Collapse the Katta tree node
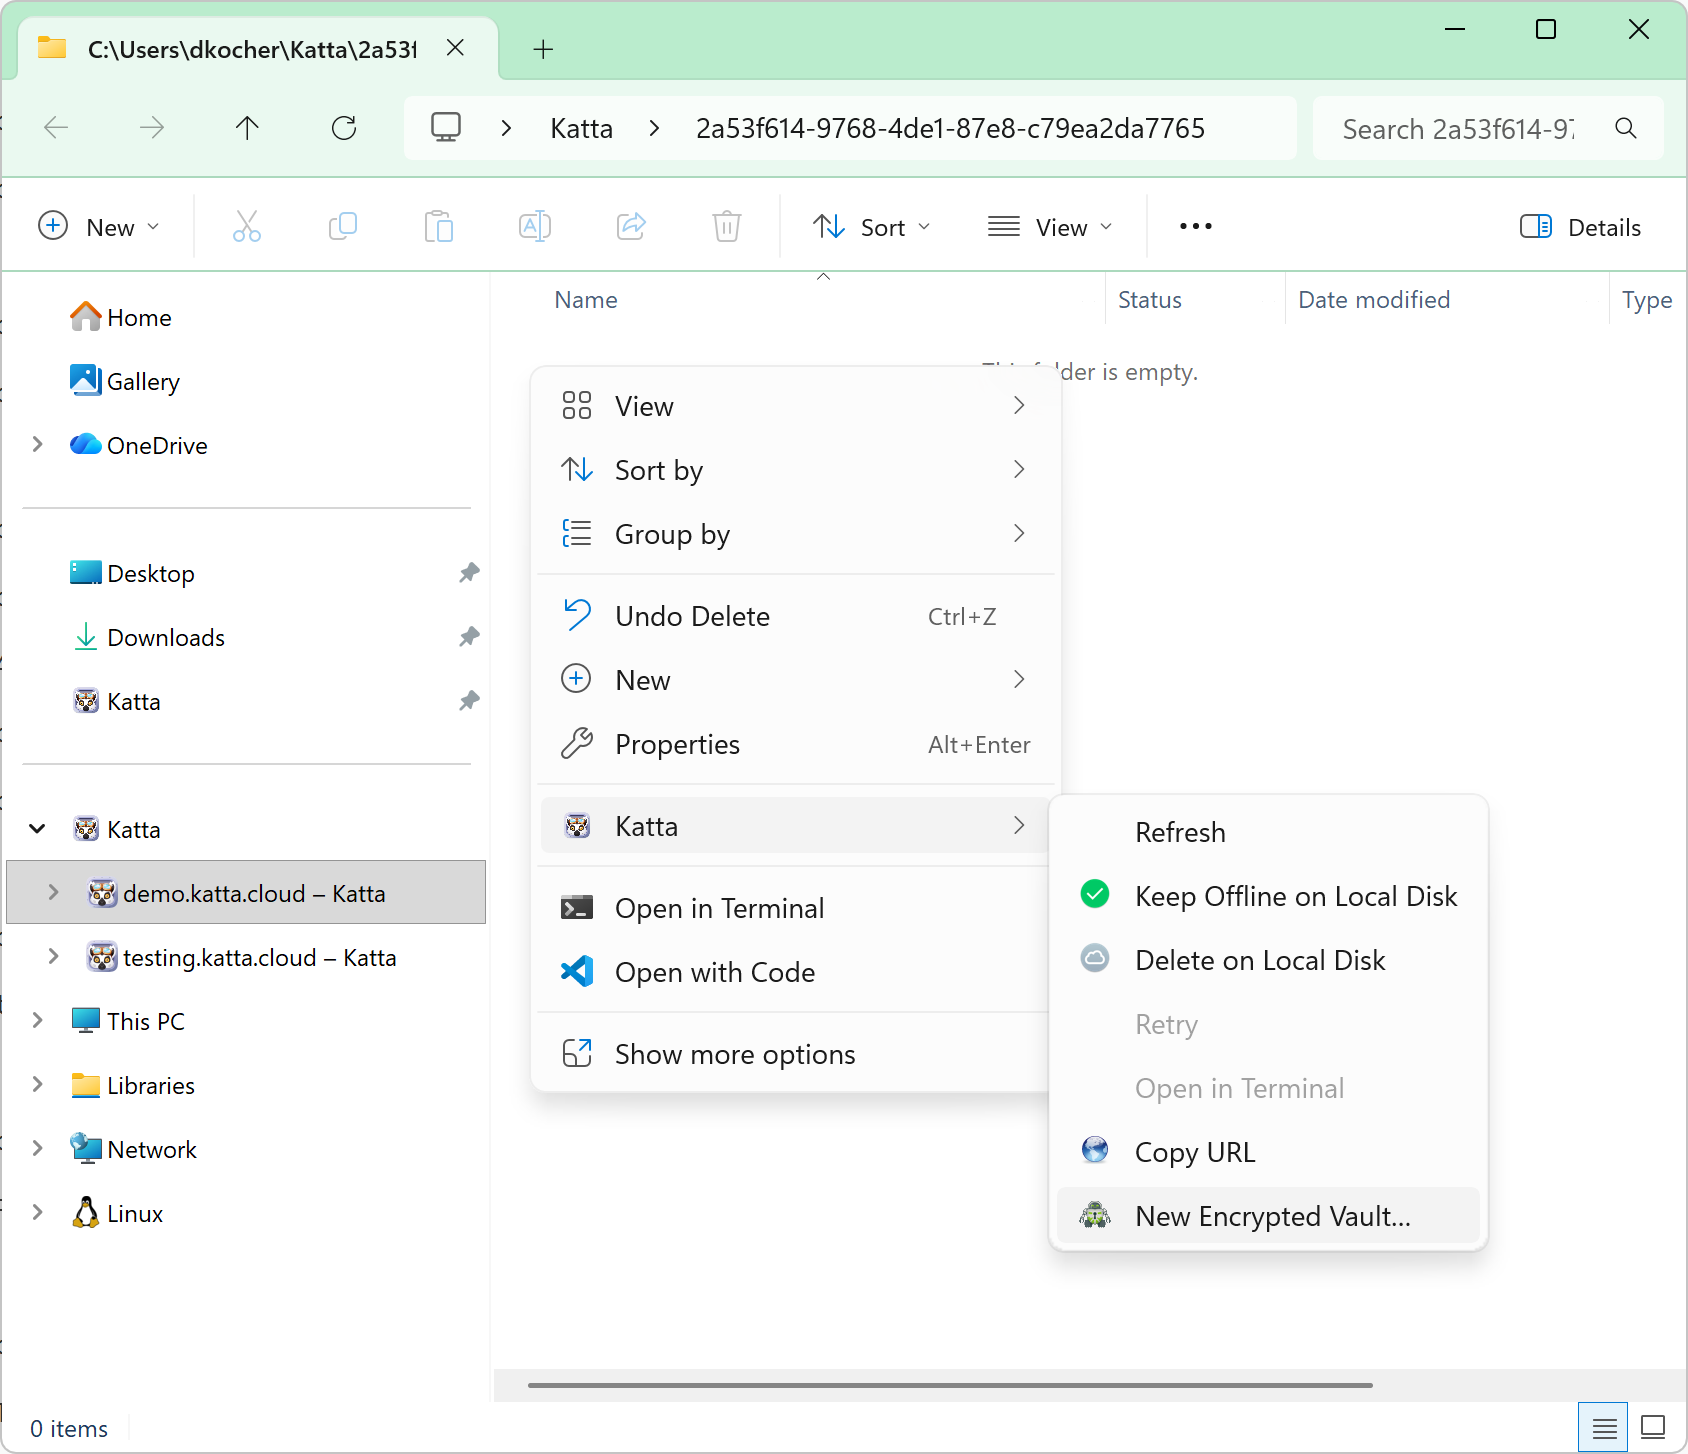1688x1454 pixels. pyautogui.click(x=37, y=829)
